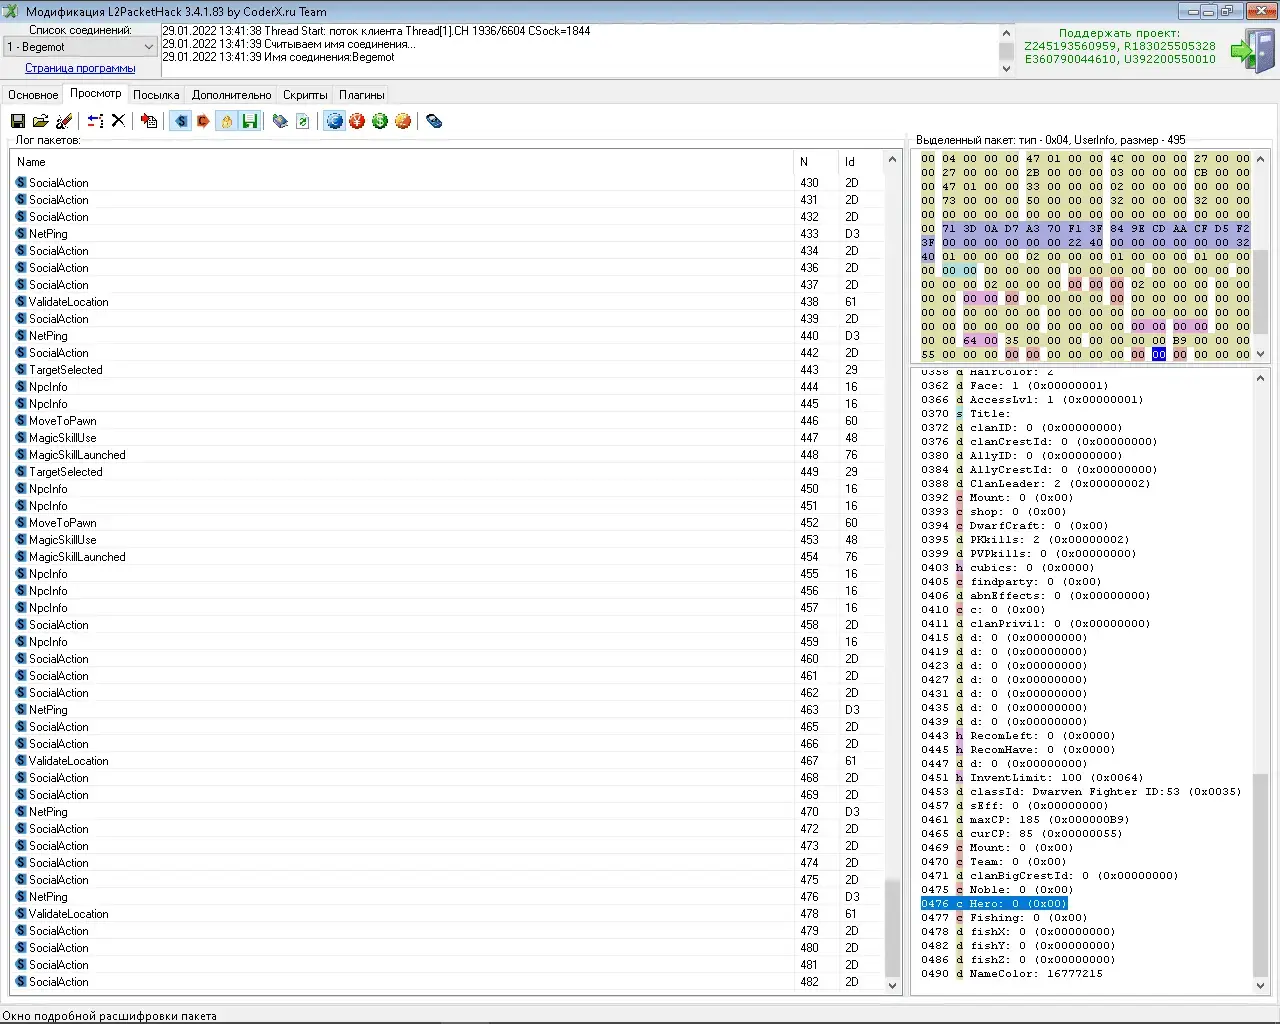Image resolution: width=1280 pixels, height=1024 pixels.
Task: Toggle the lock icon toolbar button
Action: [227, 121]
